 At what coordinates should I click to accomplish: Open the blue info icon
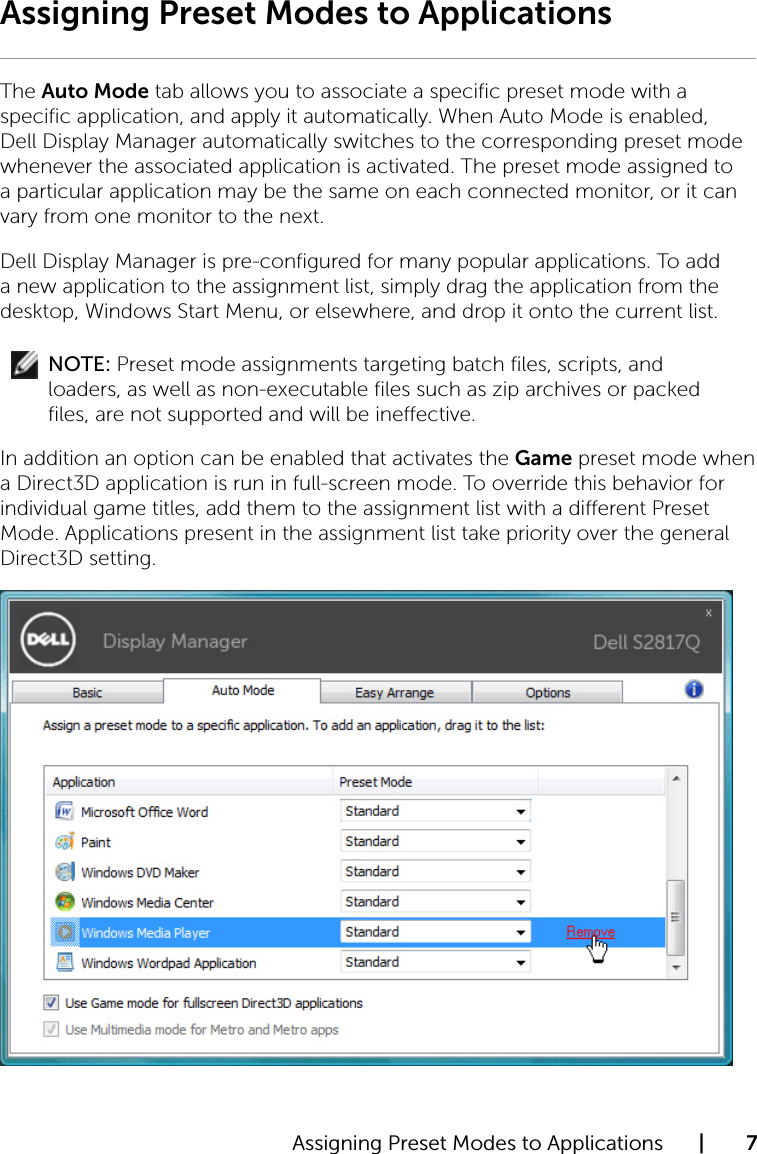[x=694, y=690]
